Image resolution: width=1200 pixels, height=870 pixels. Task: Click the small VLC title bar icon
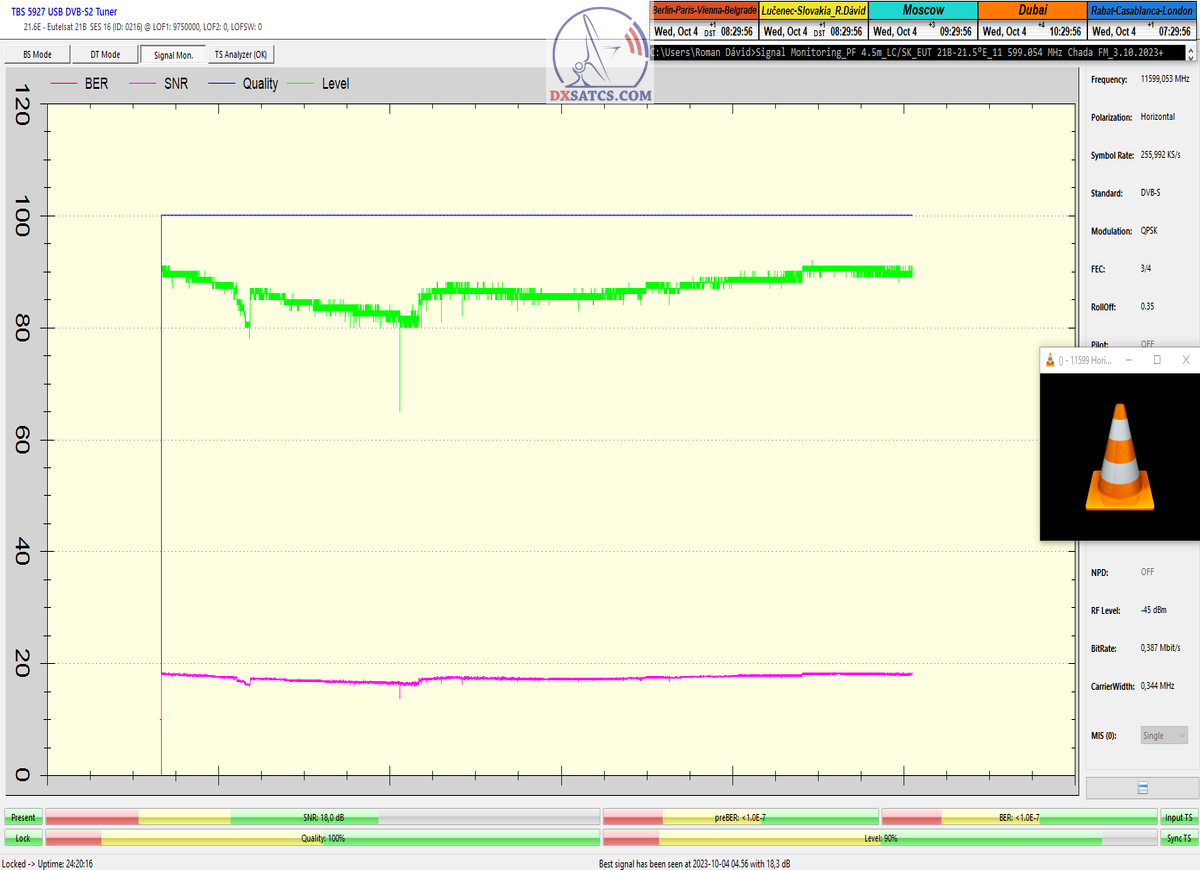tap(1050, 360)
